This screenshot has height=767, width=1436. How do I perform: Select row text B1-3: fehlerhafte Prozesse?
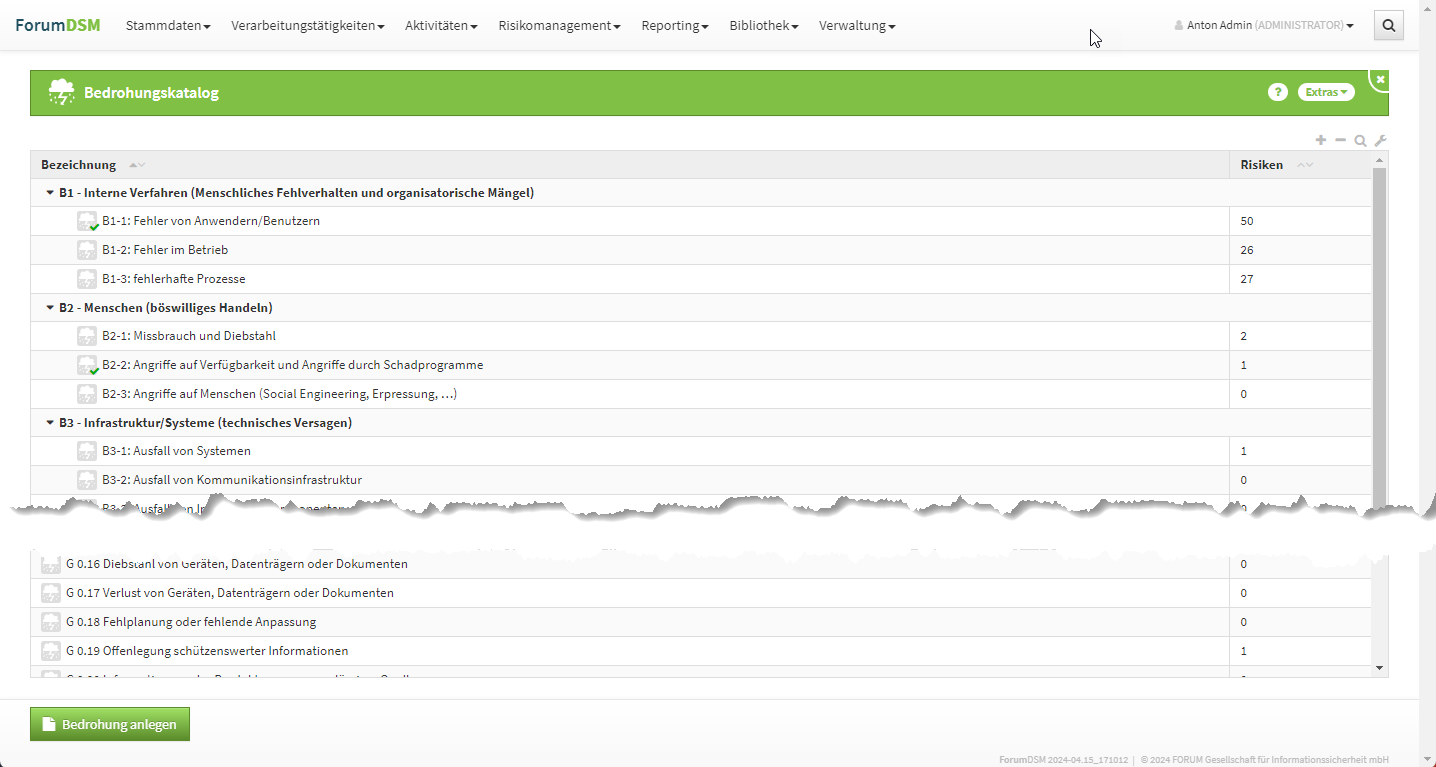174,279
